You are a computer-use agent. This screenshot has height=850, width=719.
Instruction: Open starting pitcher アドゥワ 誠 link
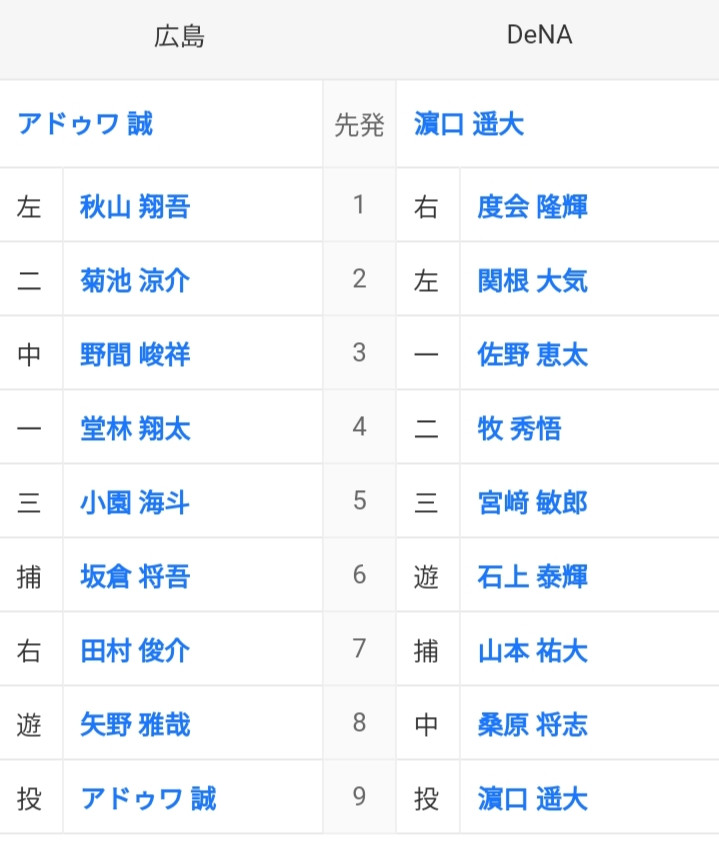[x=85, y=124]
